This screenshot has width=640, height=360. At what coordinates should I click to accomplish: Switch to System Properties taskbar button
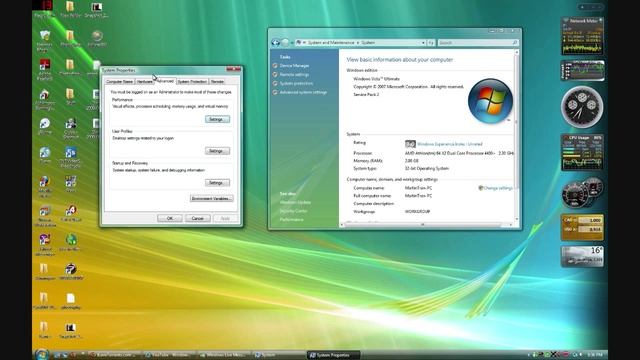click(x=333, y=355)
